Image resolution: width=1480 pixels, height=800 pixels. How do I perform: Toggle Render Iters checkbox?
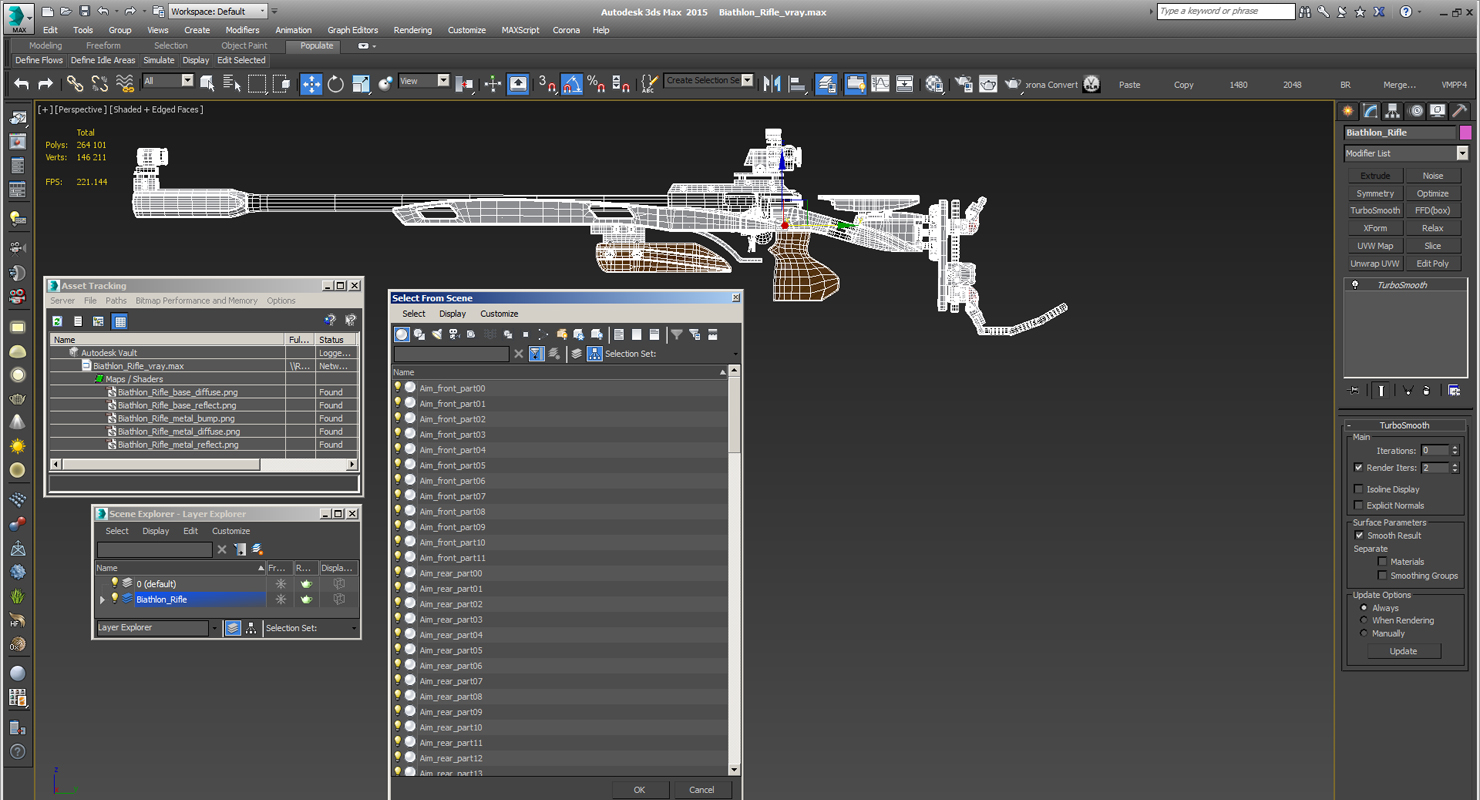click(x=1358, y=467)
